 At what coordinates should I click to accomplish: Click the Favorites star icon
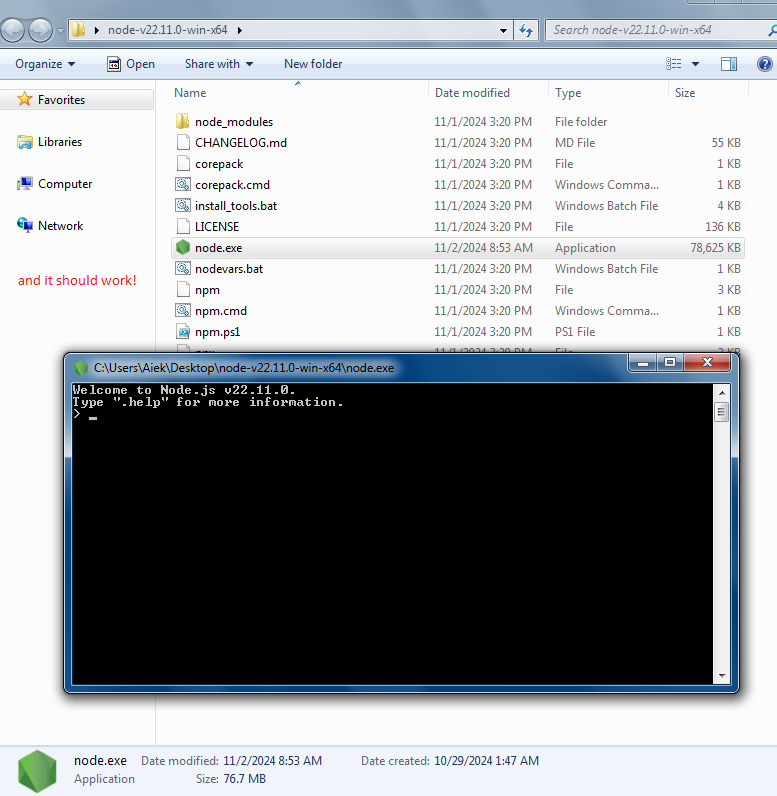[x=24, y=99]
